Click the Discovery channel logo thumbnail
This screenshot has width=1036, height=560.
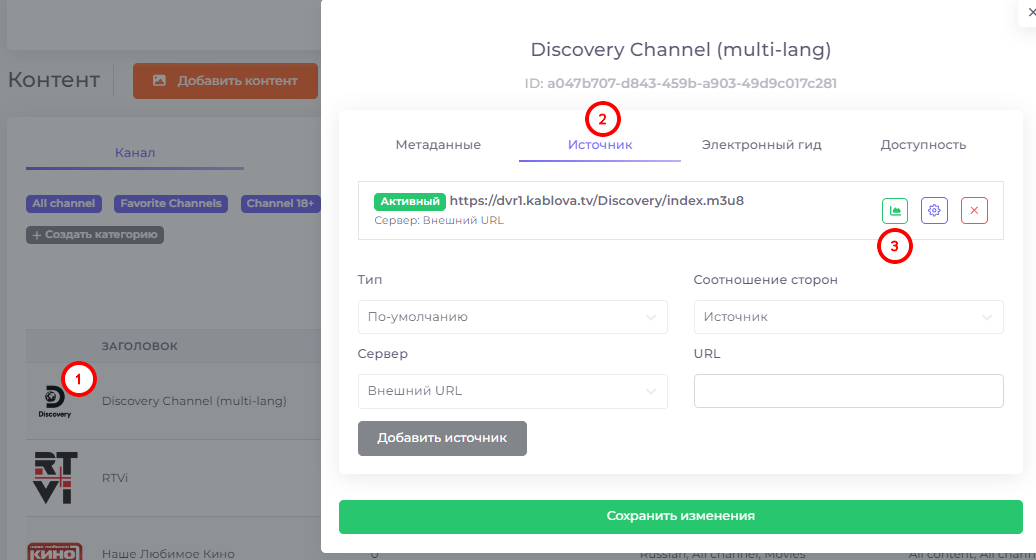tap(55, 402)
